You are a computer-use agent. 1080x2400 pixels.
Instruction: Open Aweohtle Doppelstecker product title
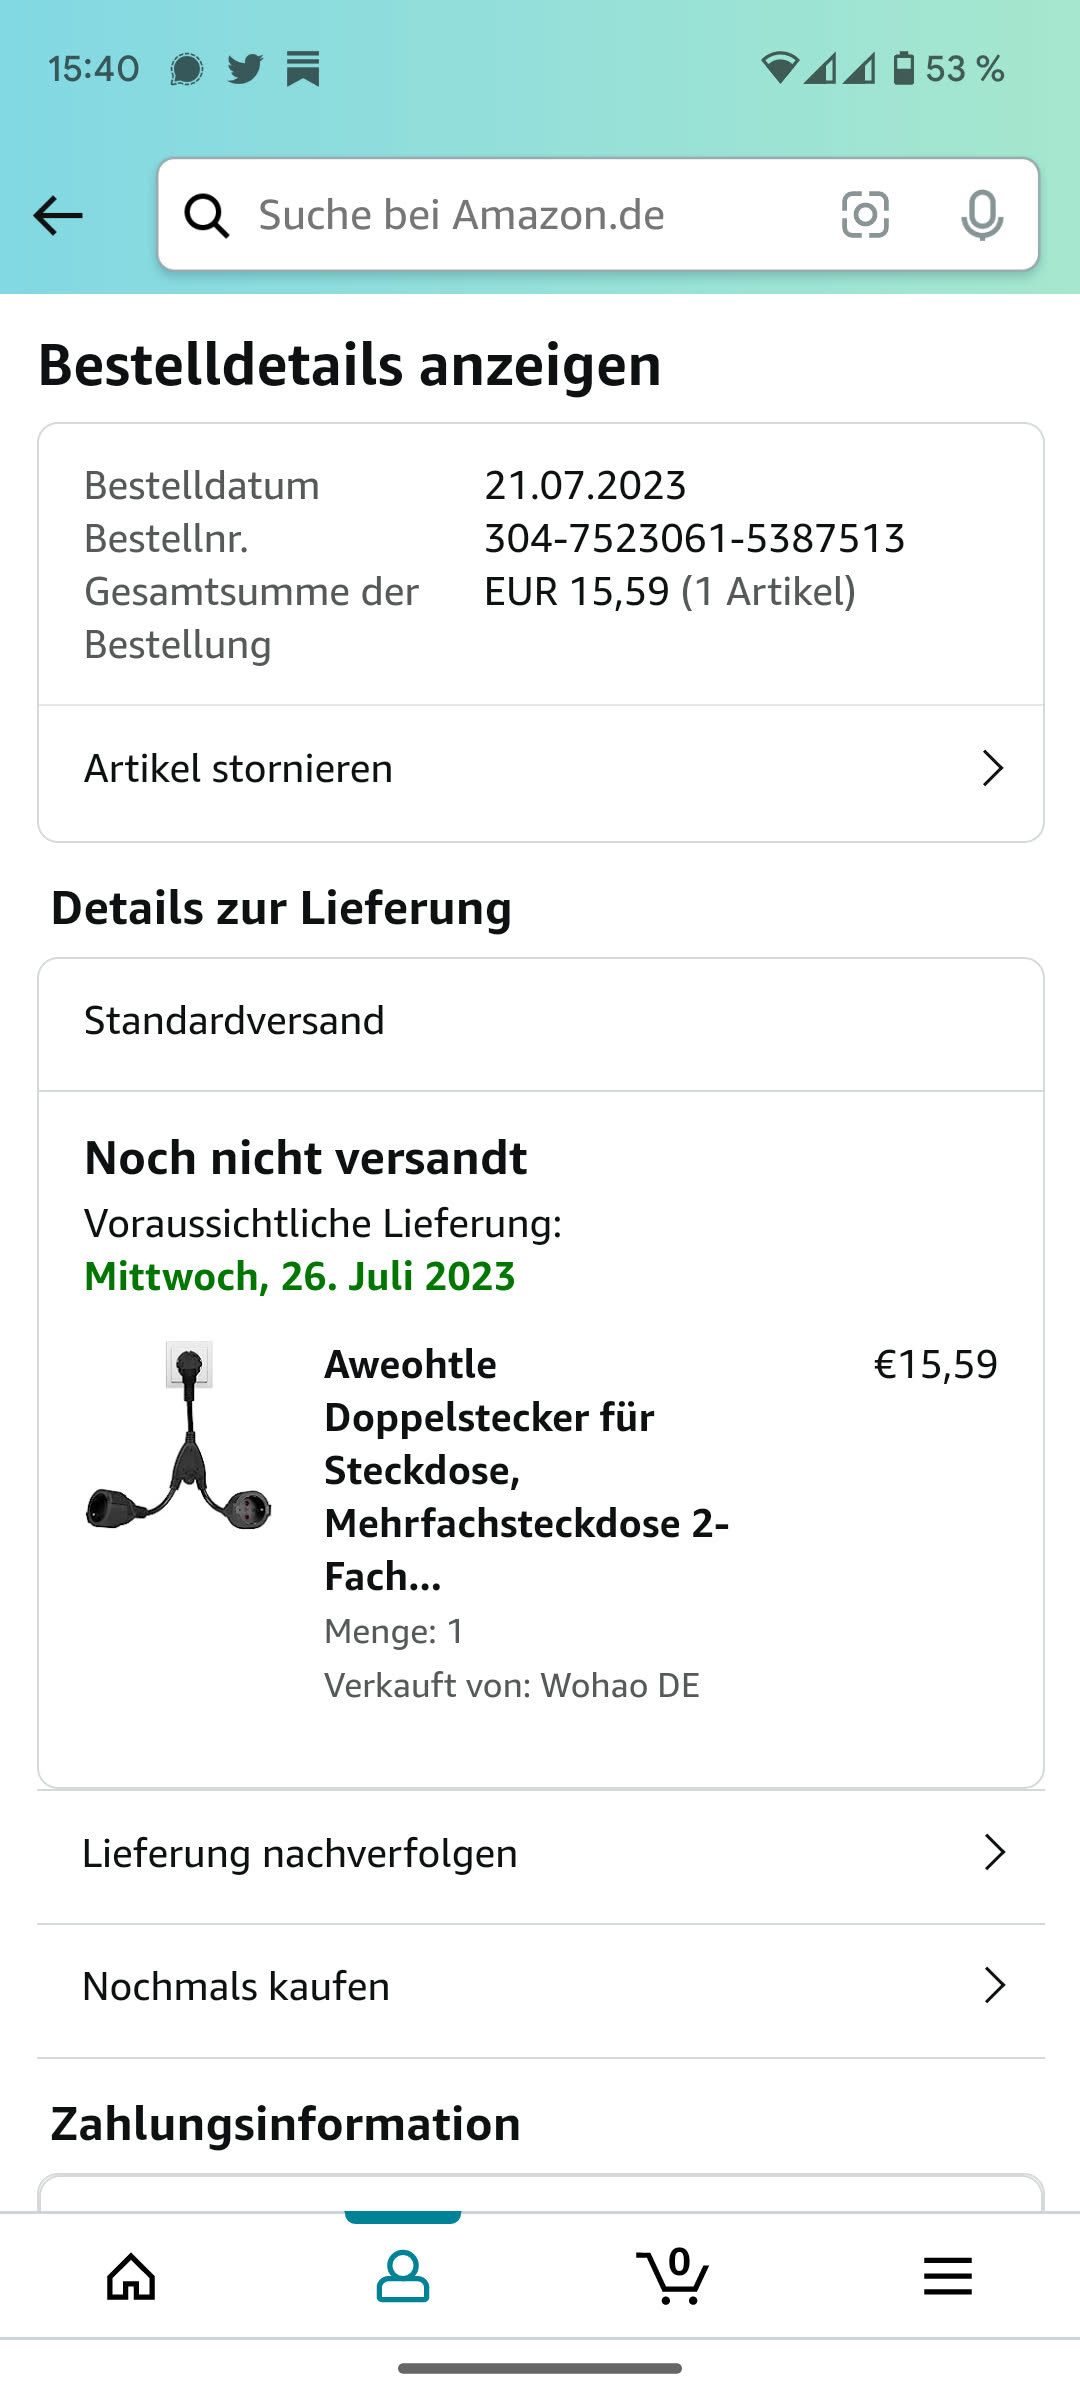[526, 1470]
